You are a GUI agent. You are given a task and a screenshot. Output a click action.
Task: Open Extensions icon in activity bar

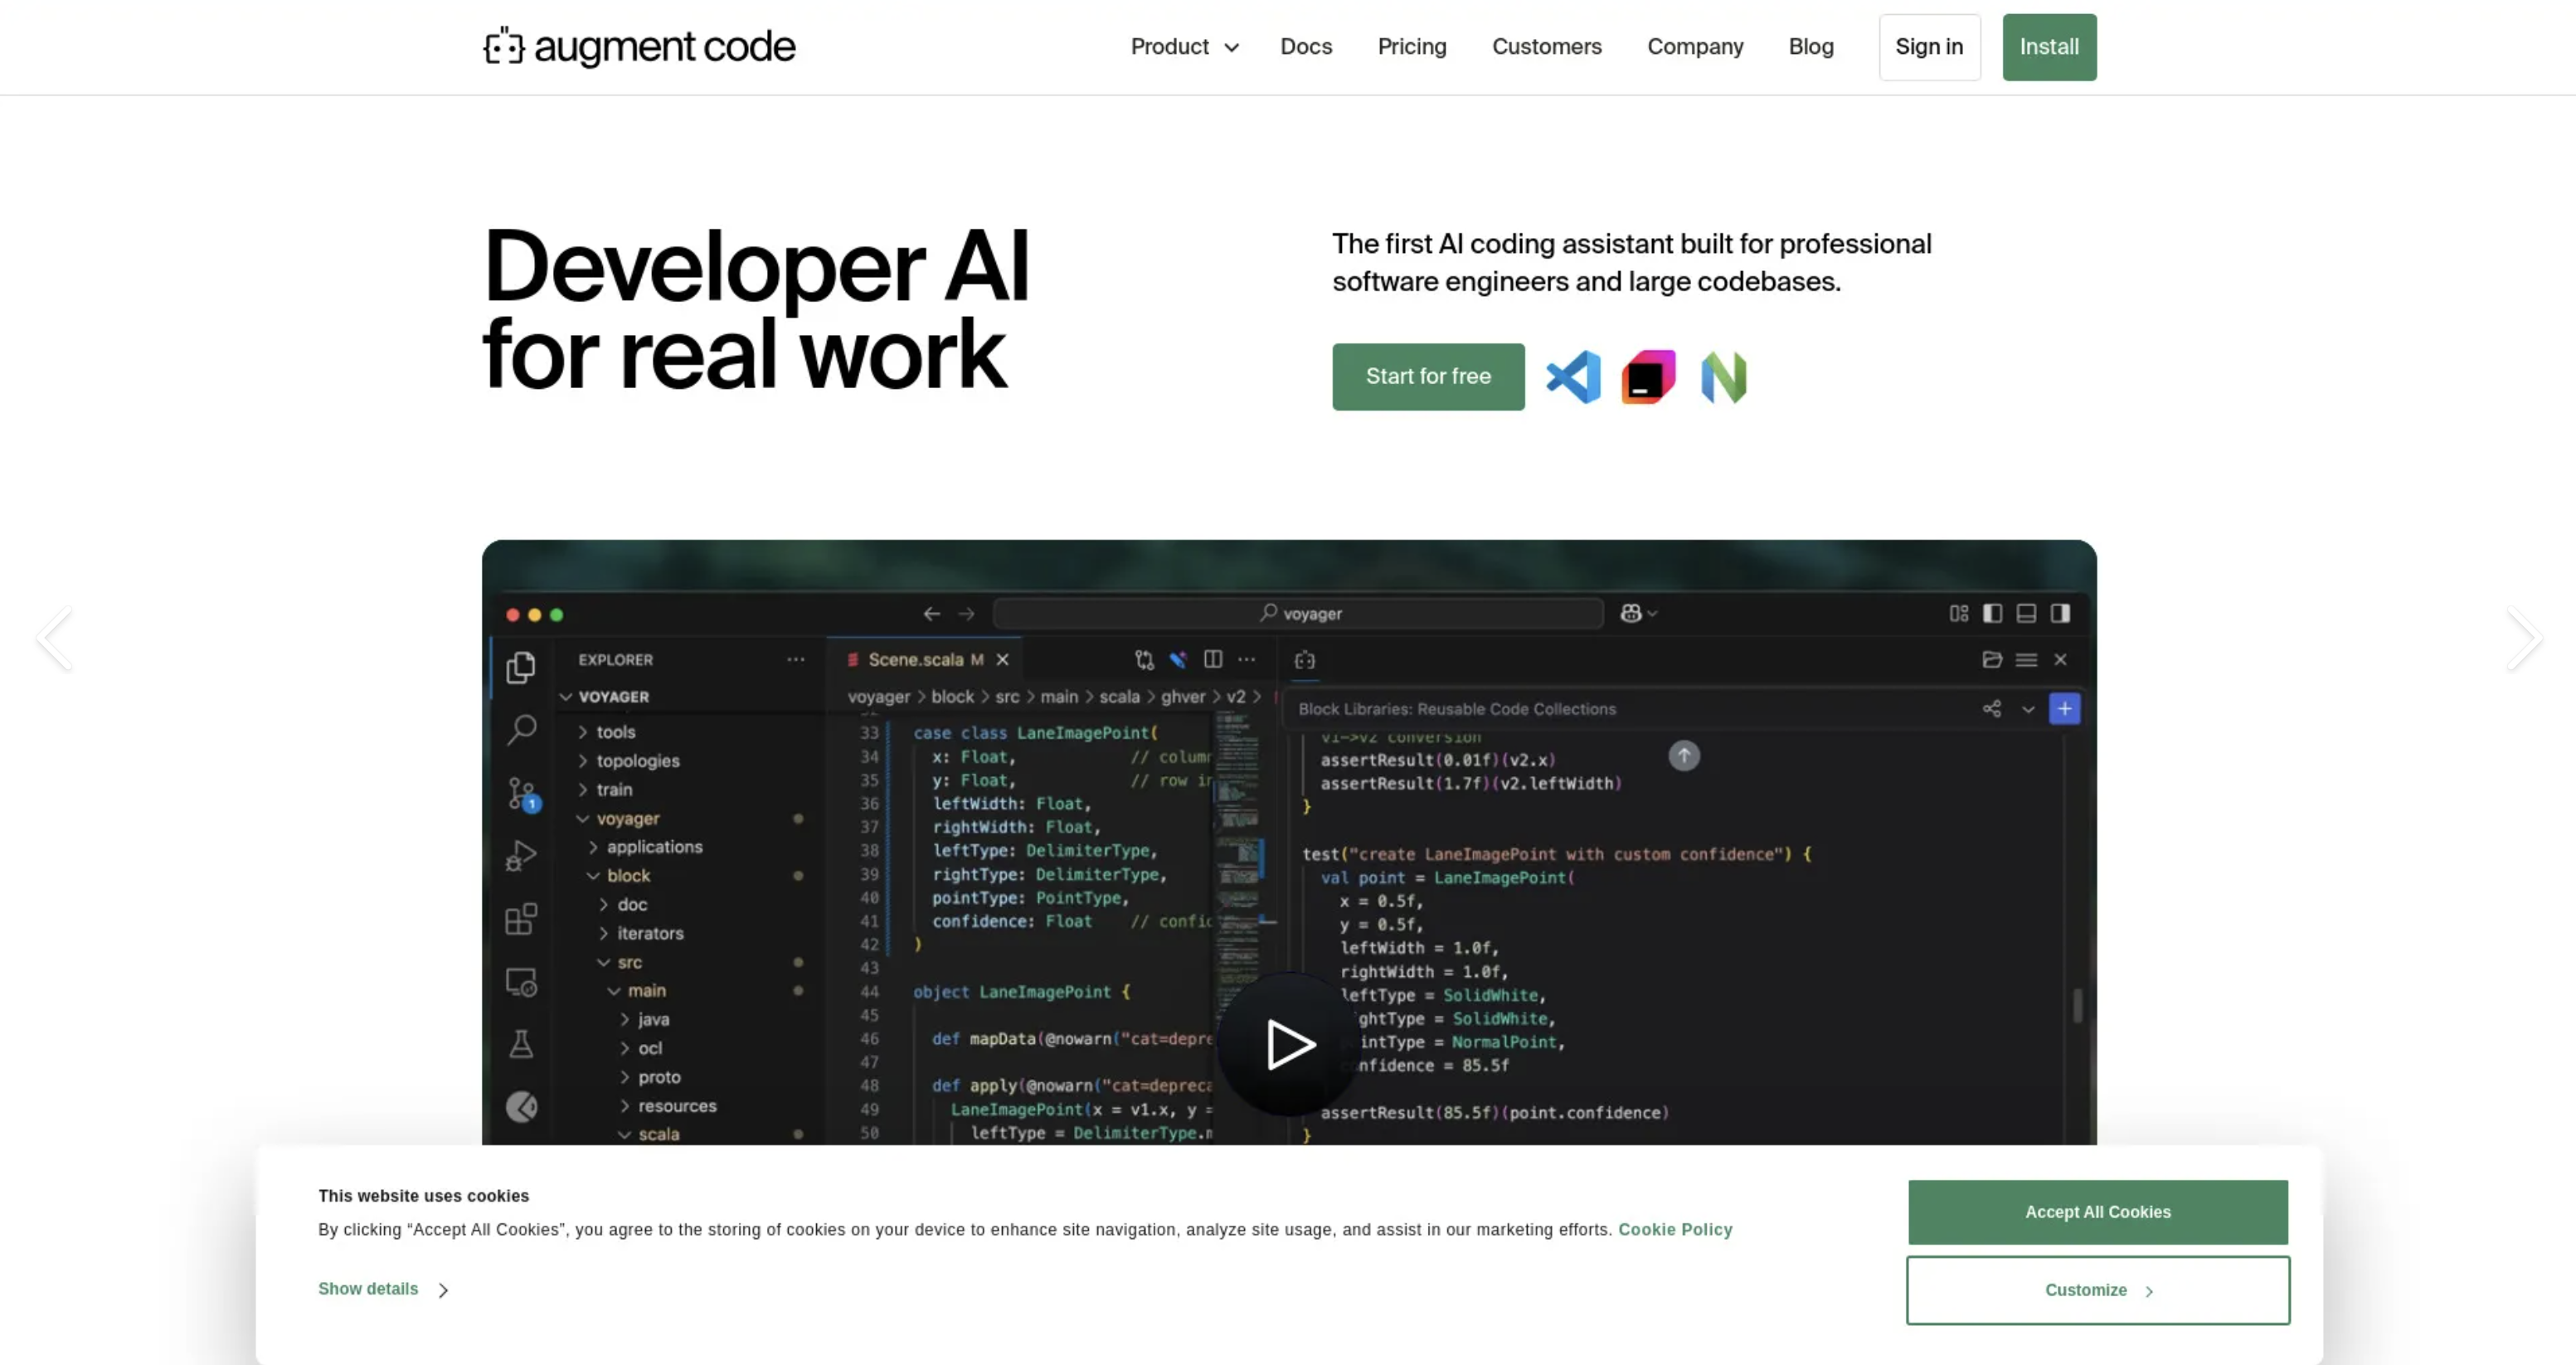521,919
